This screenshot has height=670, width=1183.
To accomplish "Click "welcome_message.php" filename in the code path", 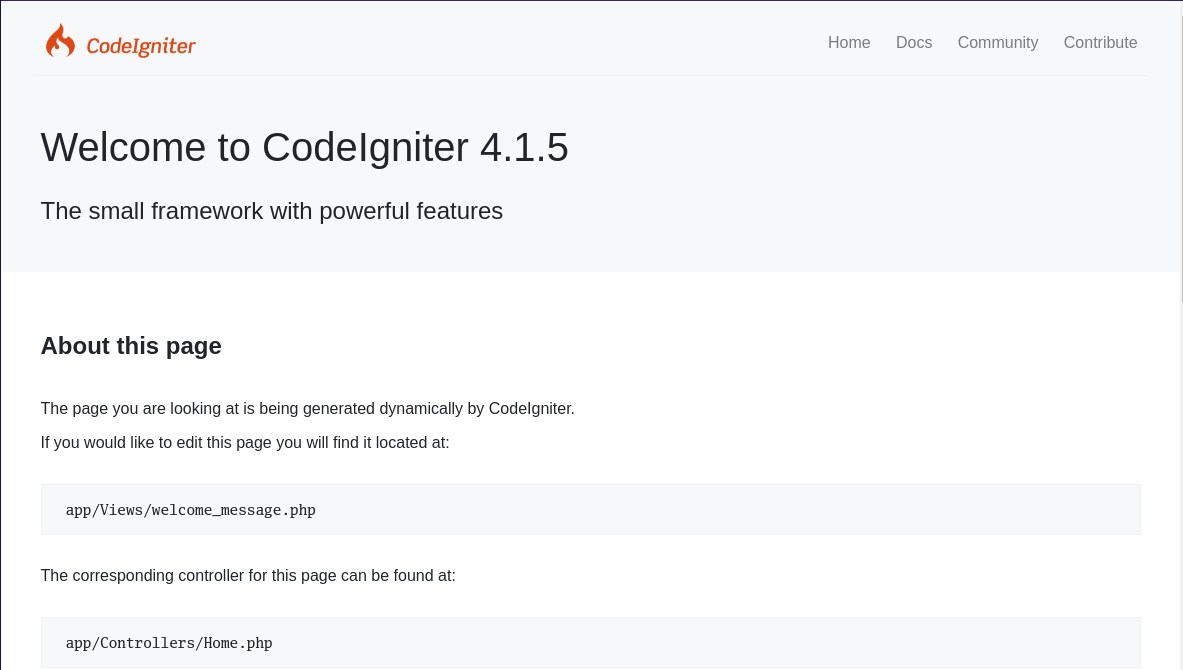I will coord(234,510).
